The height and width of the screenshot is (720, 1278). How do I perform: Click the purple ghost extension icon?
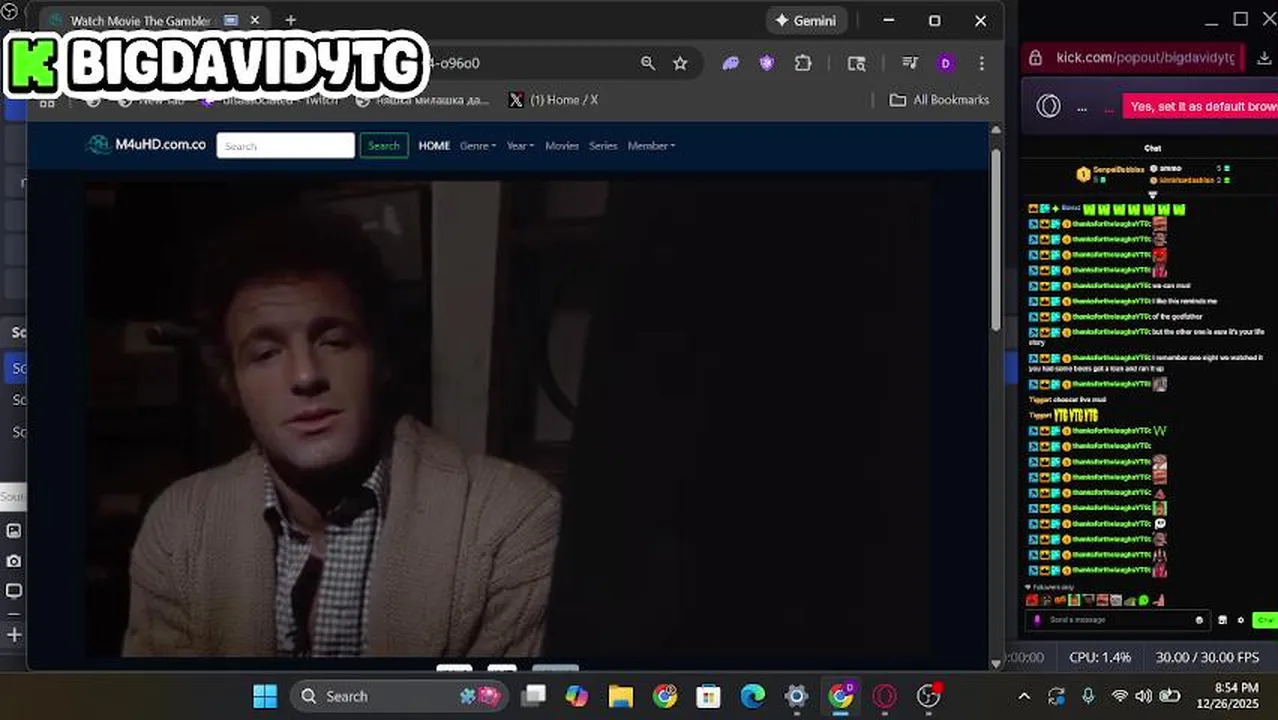point(731,63)
